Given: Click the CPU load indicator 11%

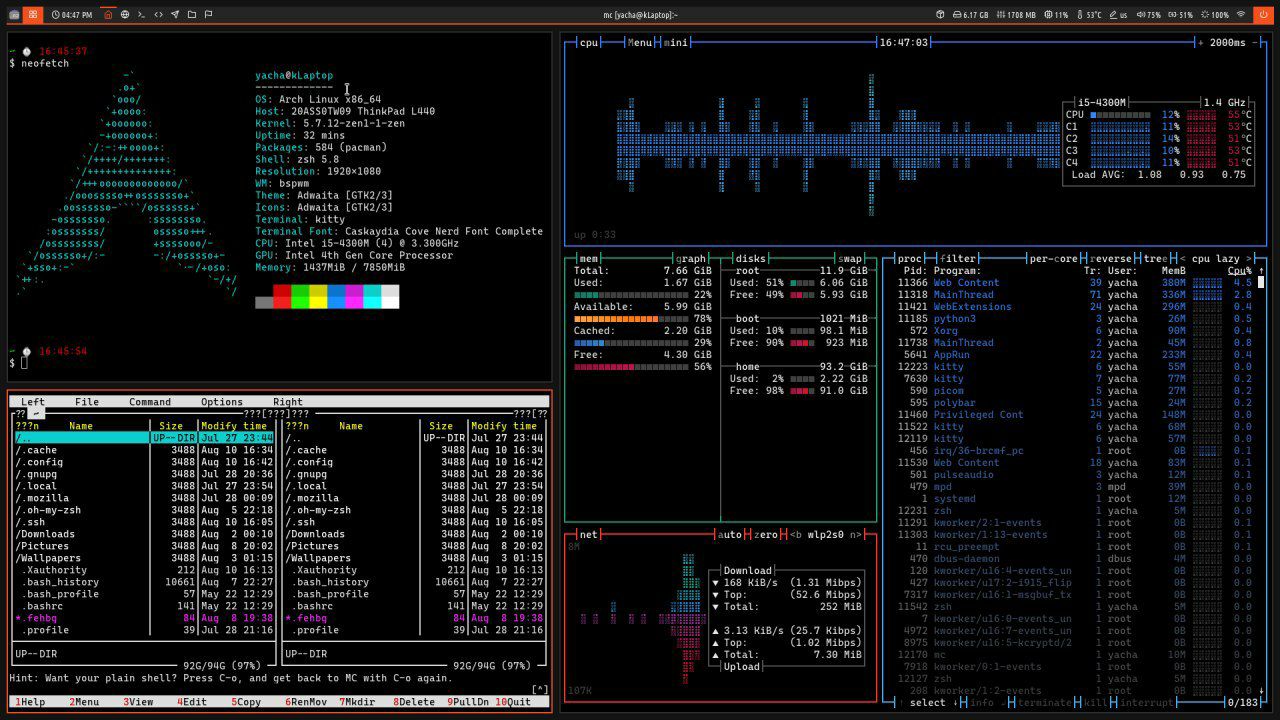Looking at the screenshot, I should click(x=1056, y=15).
